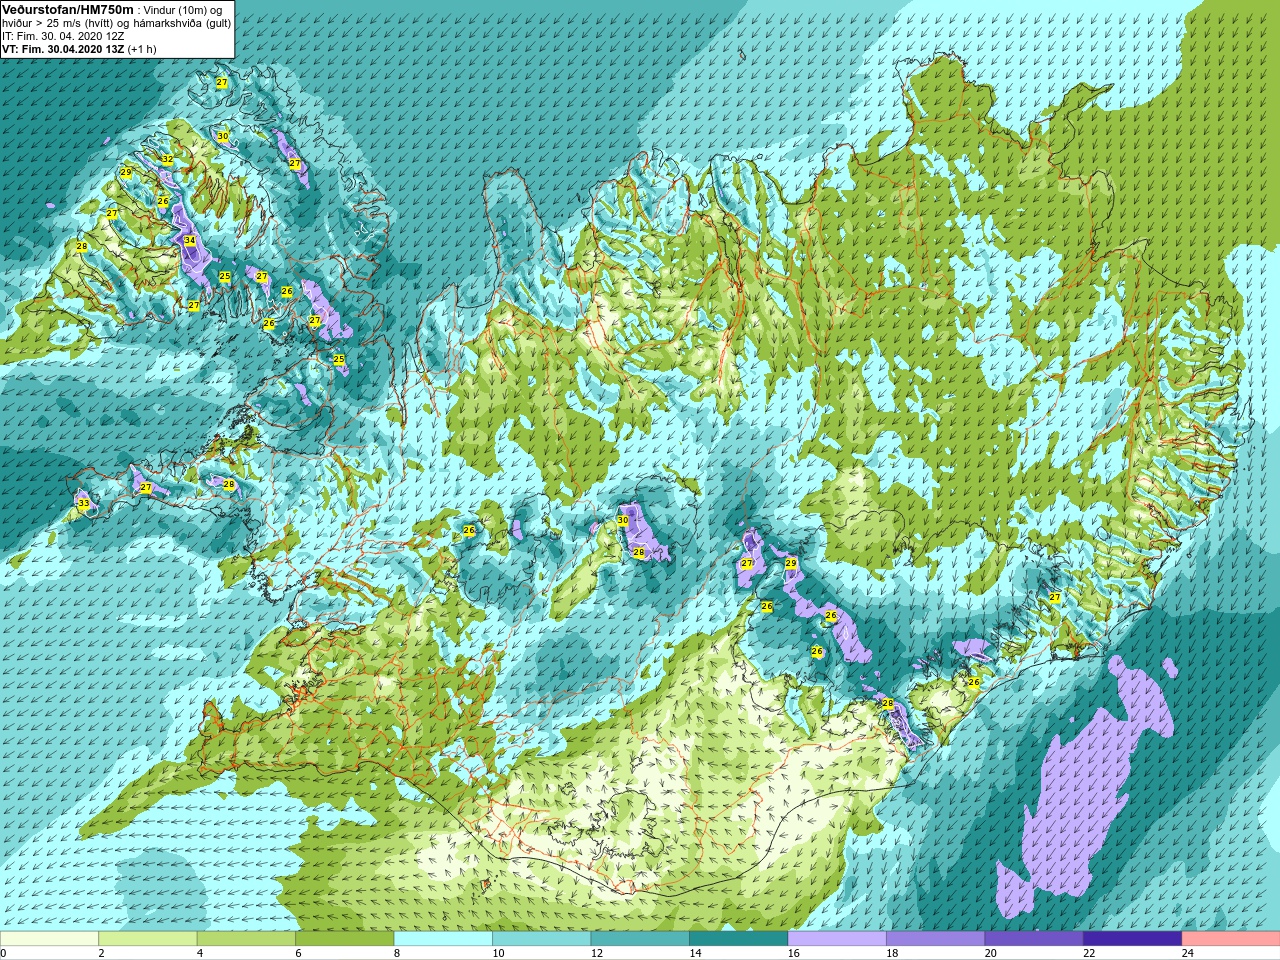Click the legend scale label 24
The width and height of the screenshot is (1280, 960).
1188,953
